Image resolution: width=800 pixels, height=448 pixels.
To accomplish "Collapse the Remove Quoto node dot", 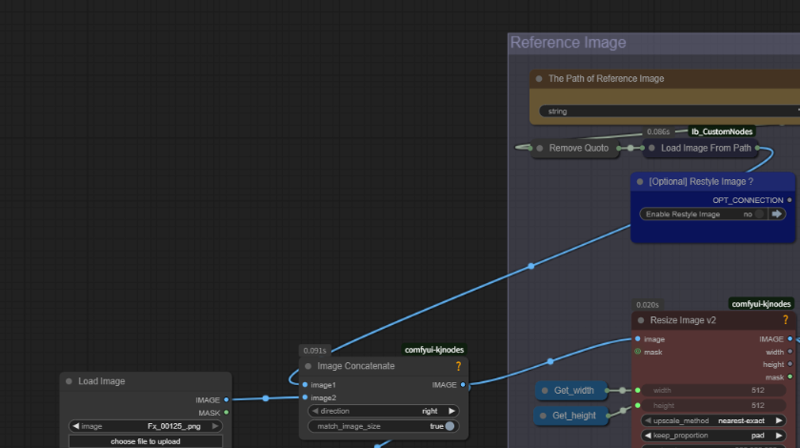I will pos(539,148).
